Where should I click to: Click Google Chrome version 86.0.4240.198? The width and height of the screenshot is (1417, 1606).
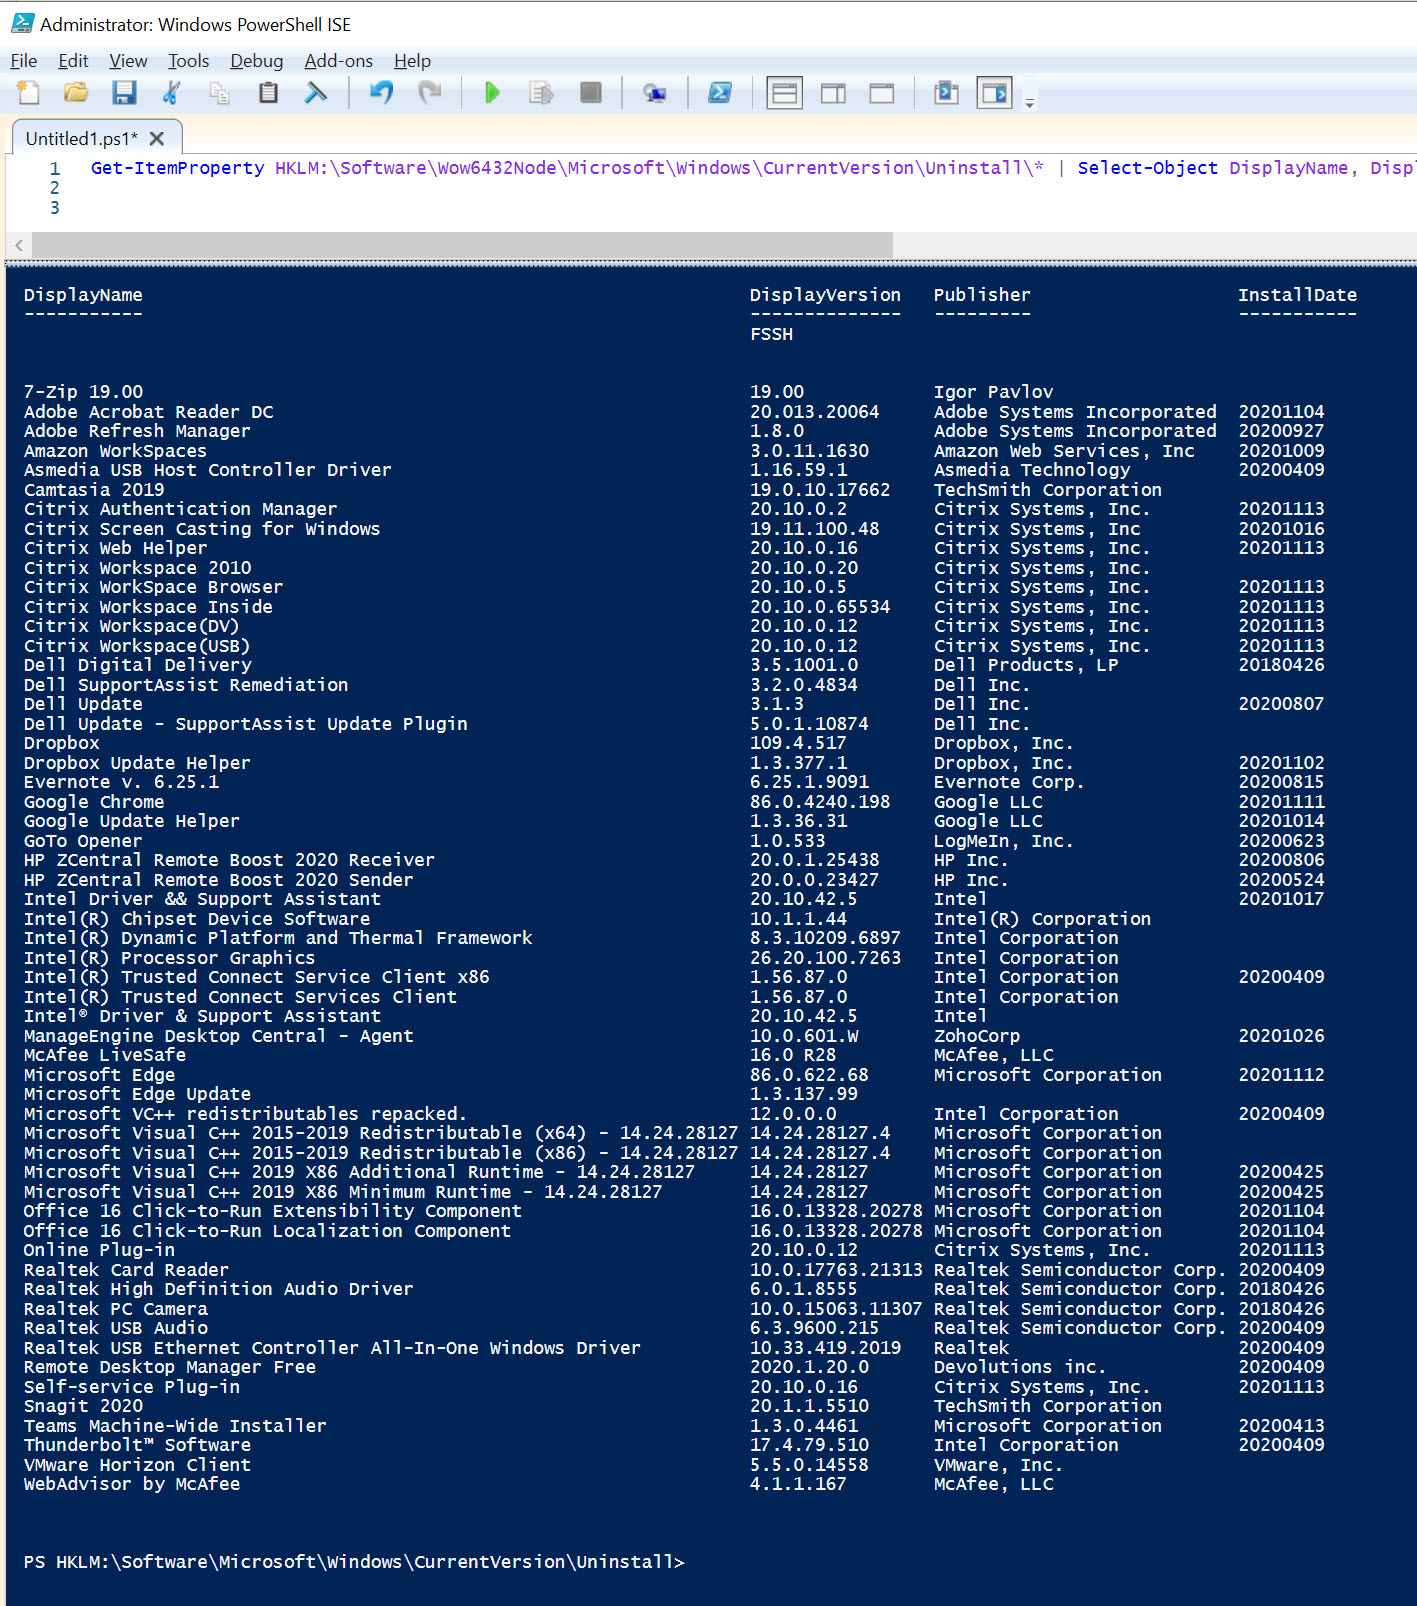pos(820,802)
